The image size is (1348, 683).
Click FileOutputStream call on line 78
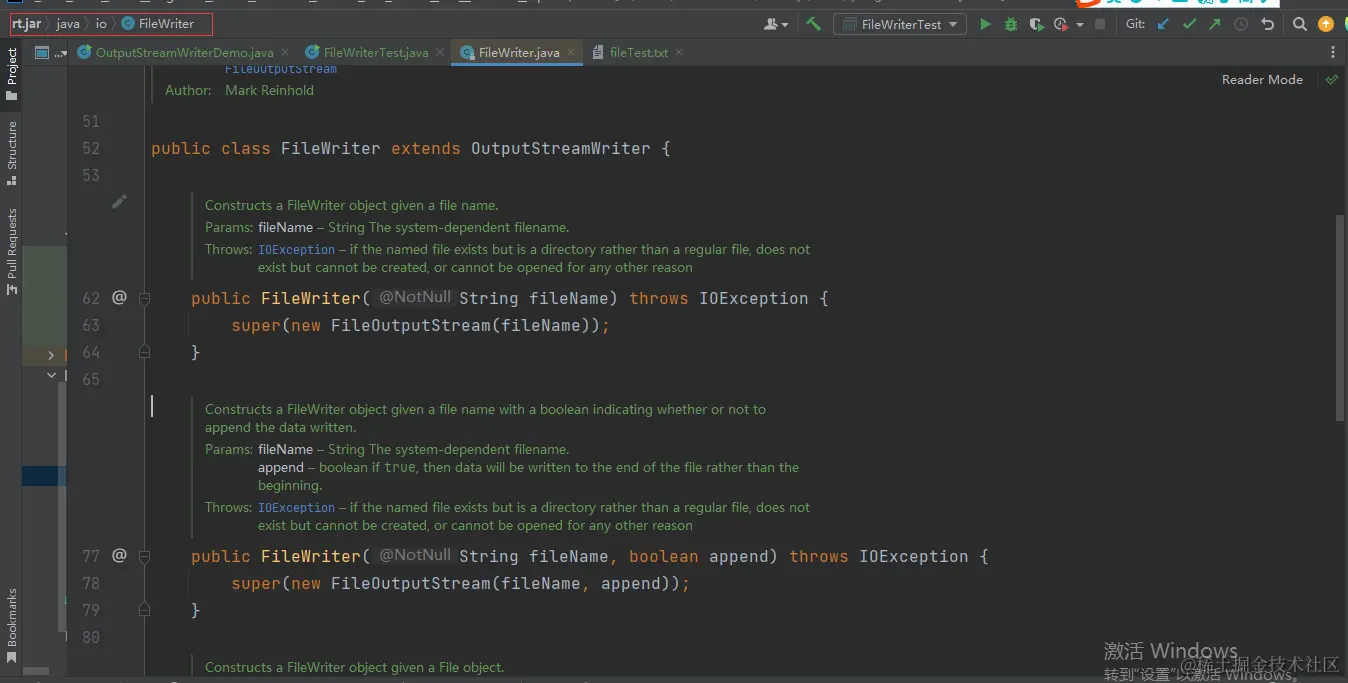coord(410,583)
